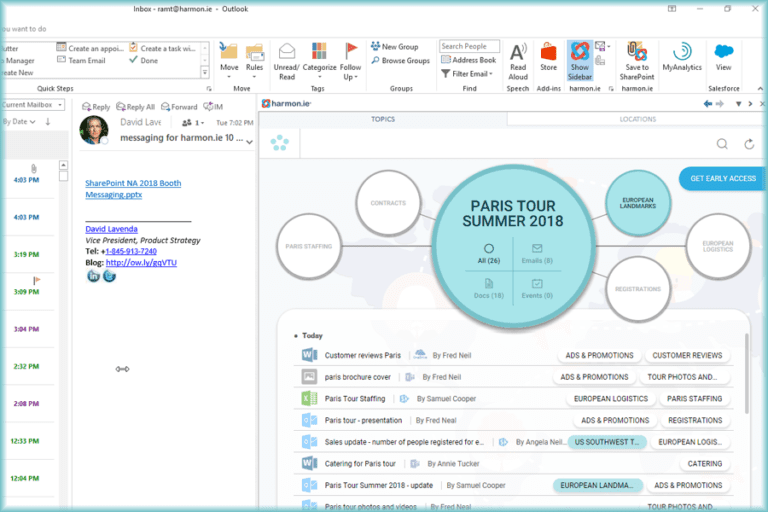Open the By Date sort dropdown
Screen dimensions: 768x512
tap(19, 122)
